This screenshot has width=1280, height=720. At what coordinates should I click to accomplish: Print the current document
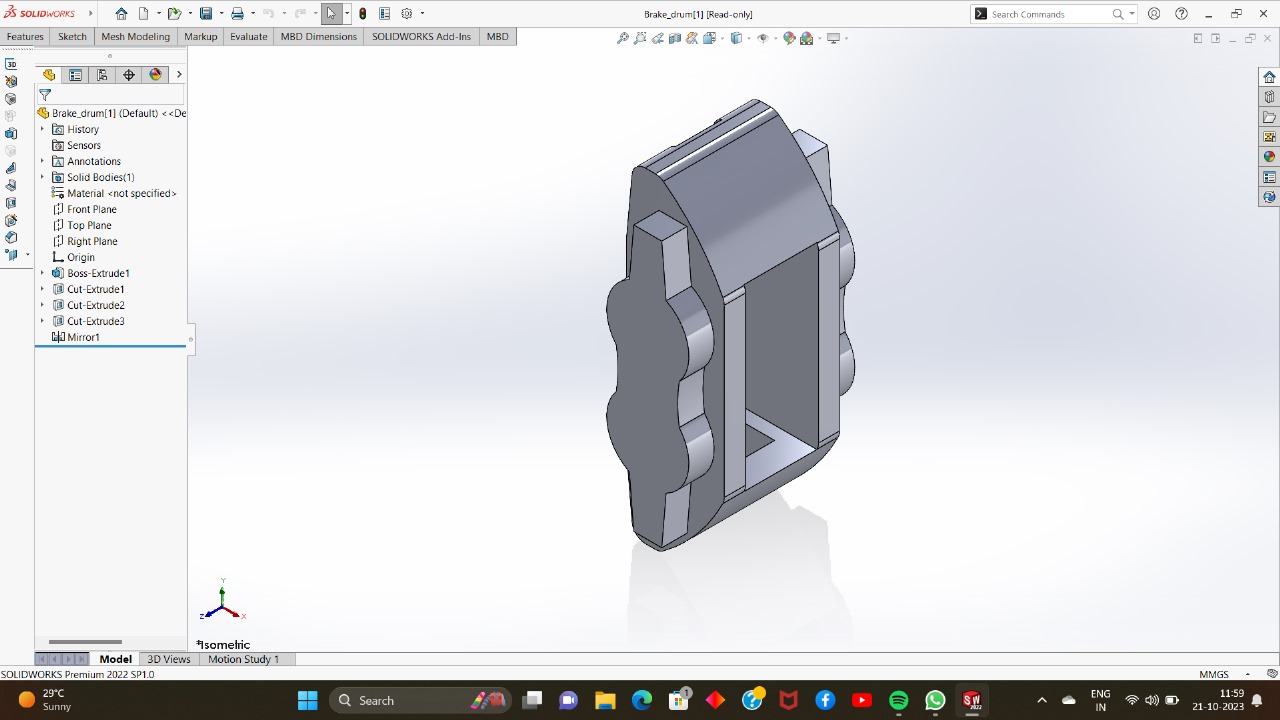pyautogui.click(x=237, y=14)
